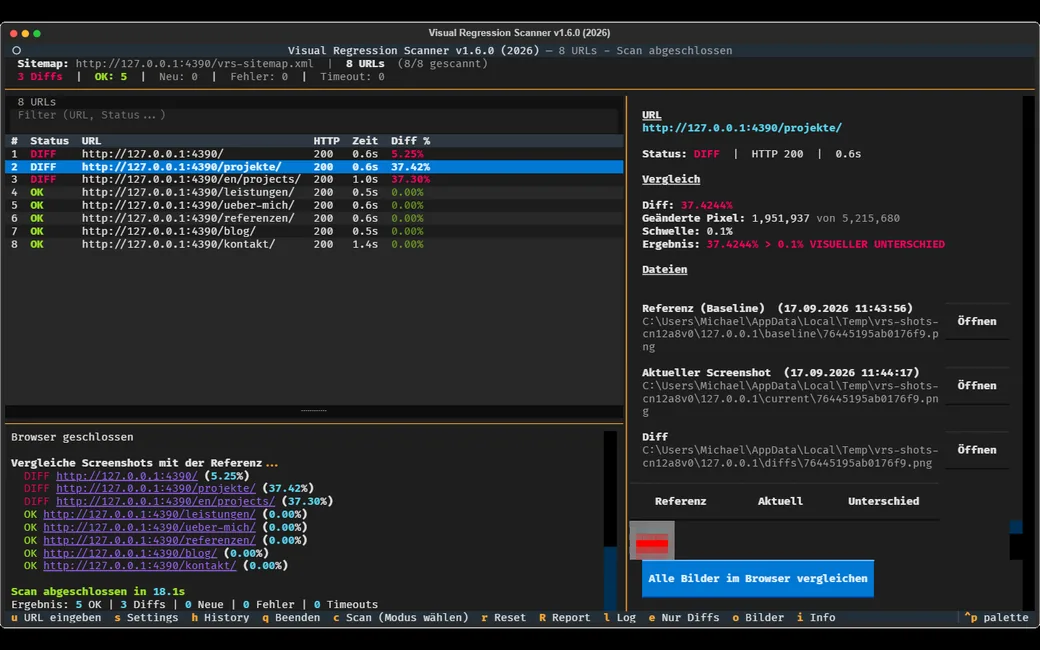Click the log panel vertical scrollbar

pos(610,521)
